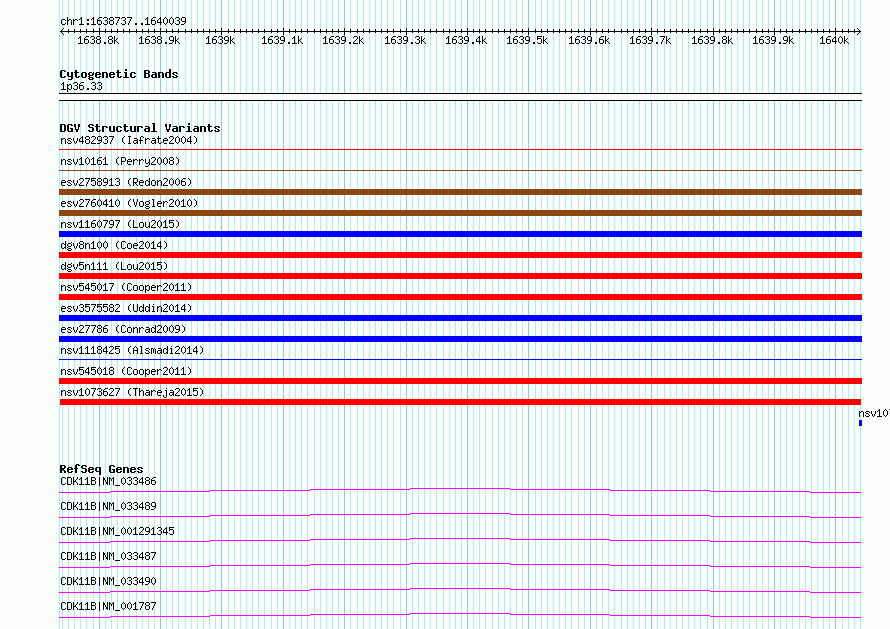Image resolution: width=890 pixels, height=629 pixels.
Task: Open variant esv27786 (Conrad2009) label
Action: tap(123, 329)
